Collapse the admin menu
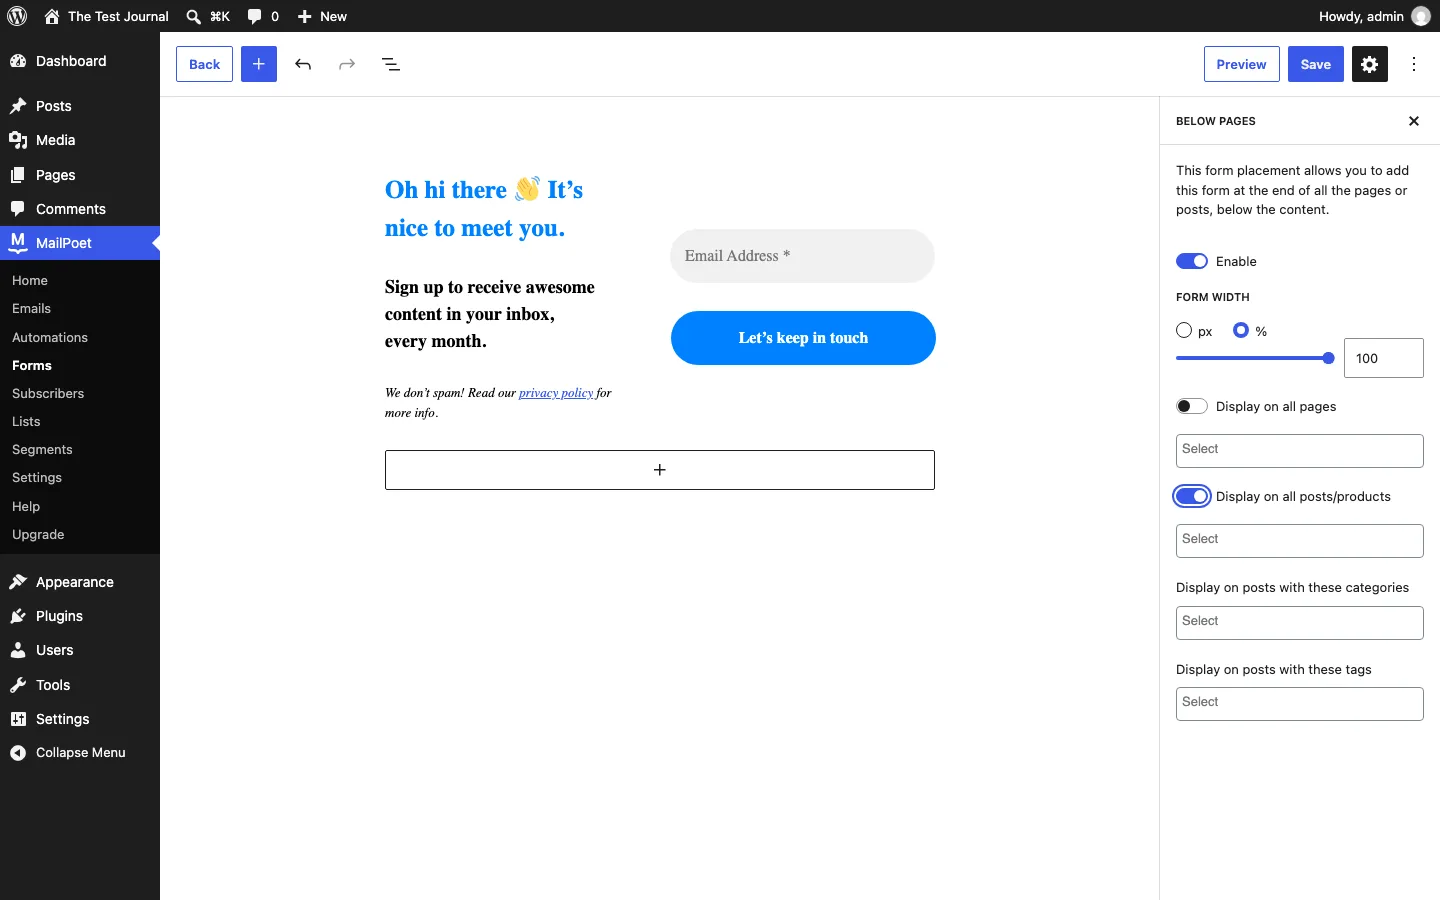This screenshot has height=900, width=1440. [x=80, y=753]
